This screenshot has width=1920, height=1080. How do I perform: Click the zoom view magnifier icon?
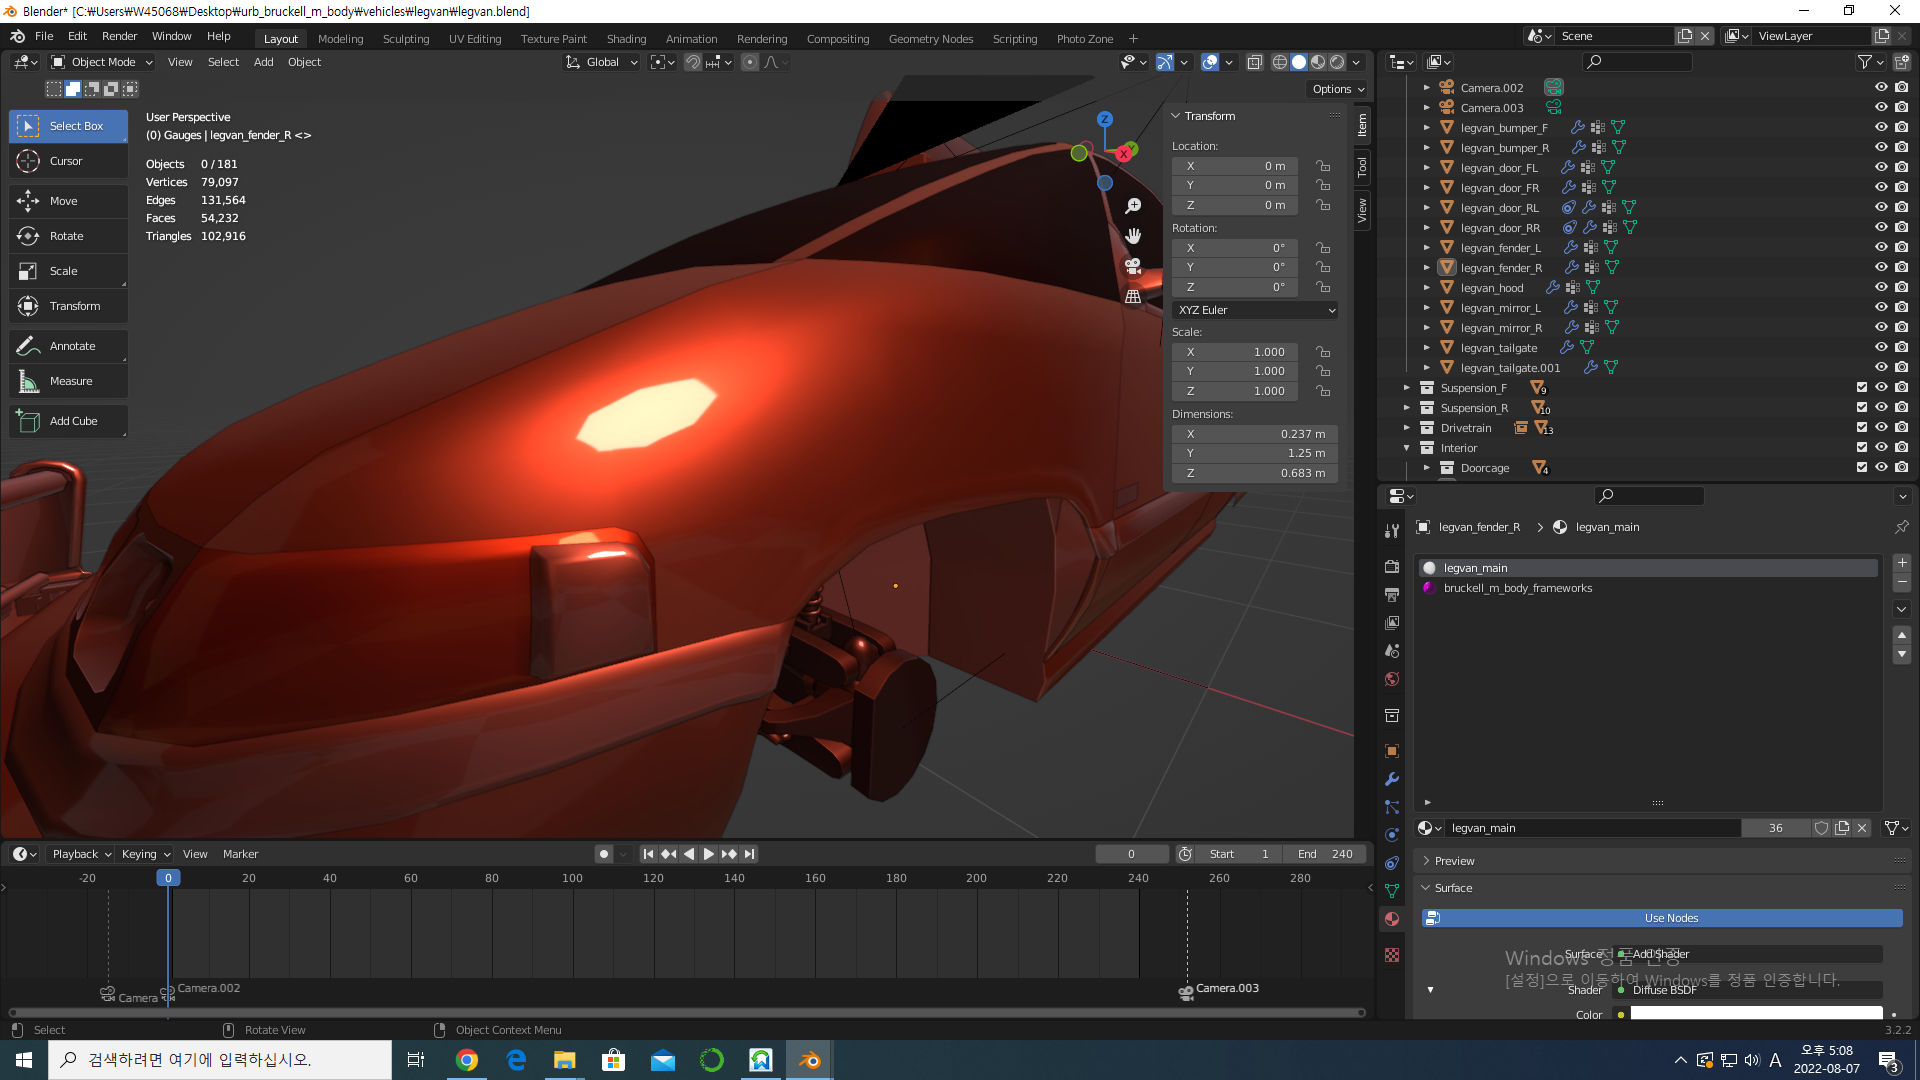coord(1133,205)
